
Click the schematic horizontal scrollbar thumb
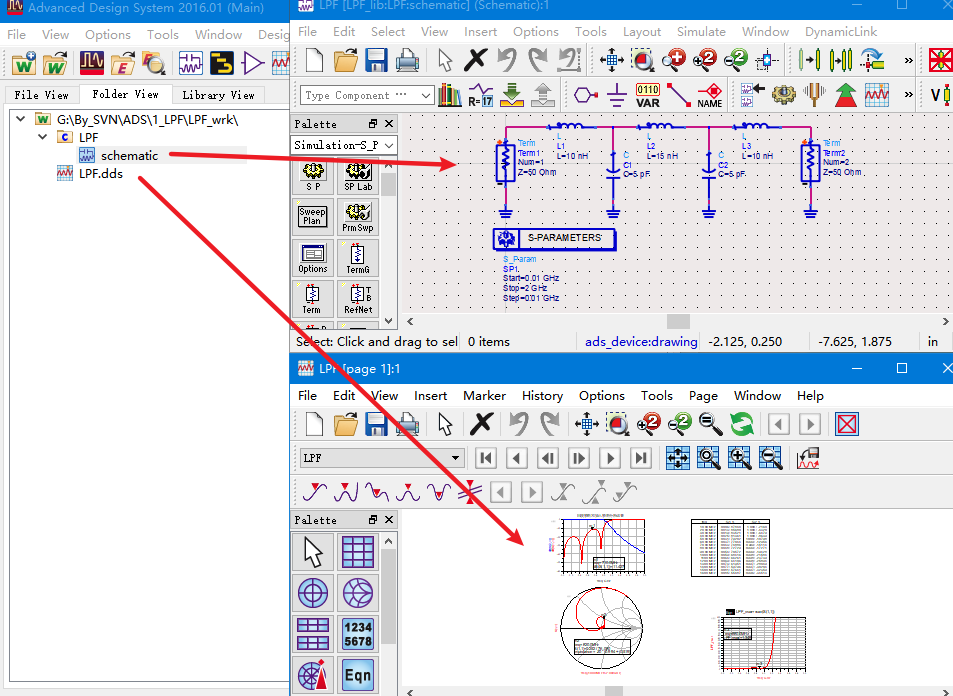coord(678,321)
